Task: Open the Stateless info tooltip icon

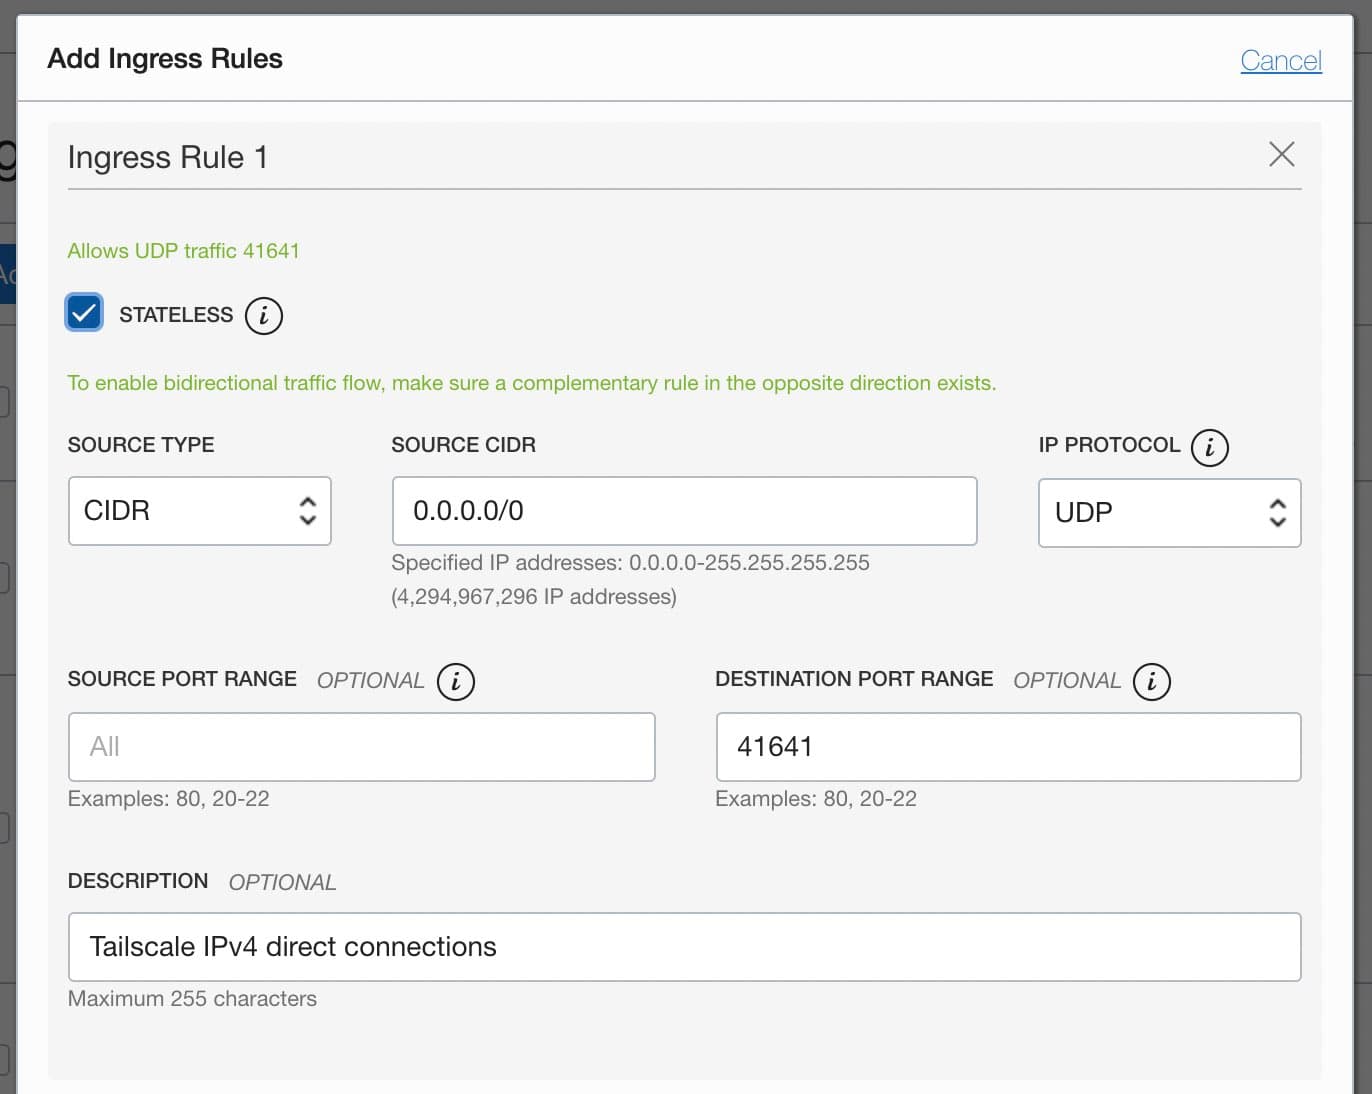Action: [x=263, y=315]
